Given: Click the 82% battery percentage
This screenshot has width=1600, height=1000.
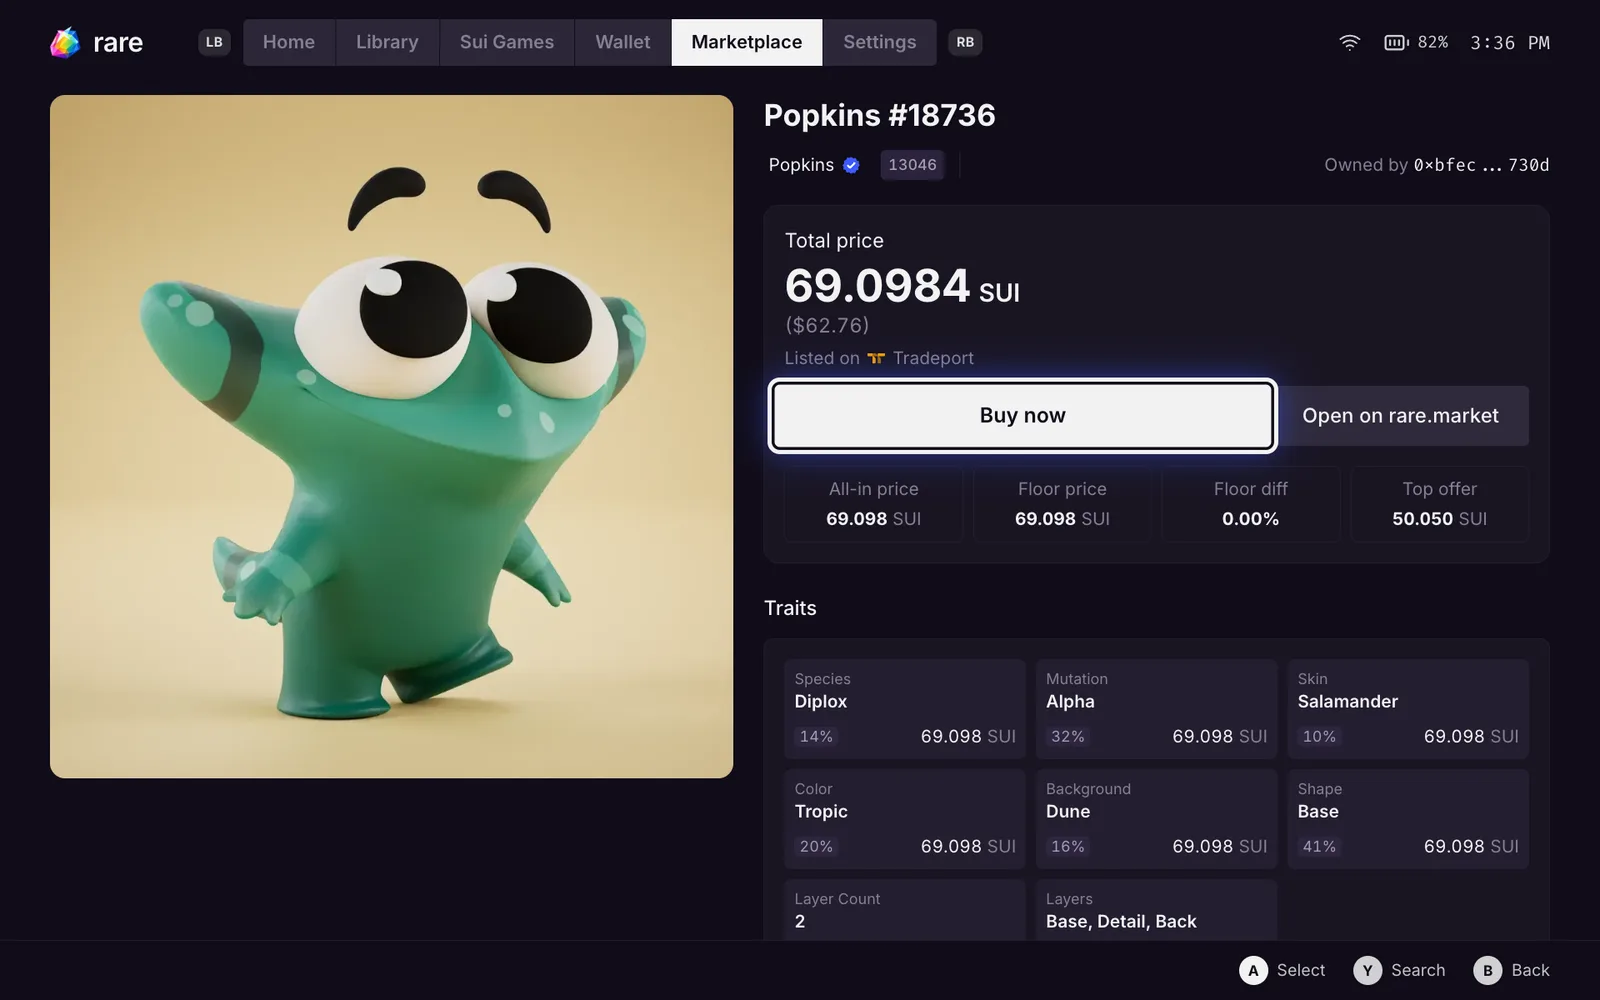Looking at the screenshot, I should click(x=1432, y=42).
